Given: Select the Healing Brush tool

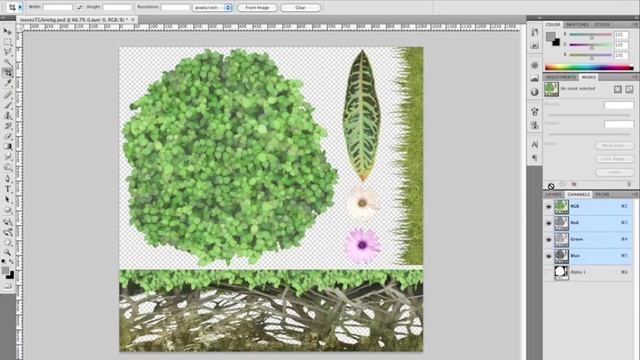Looking at the screenshot, I should pos(7,95).
